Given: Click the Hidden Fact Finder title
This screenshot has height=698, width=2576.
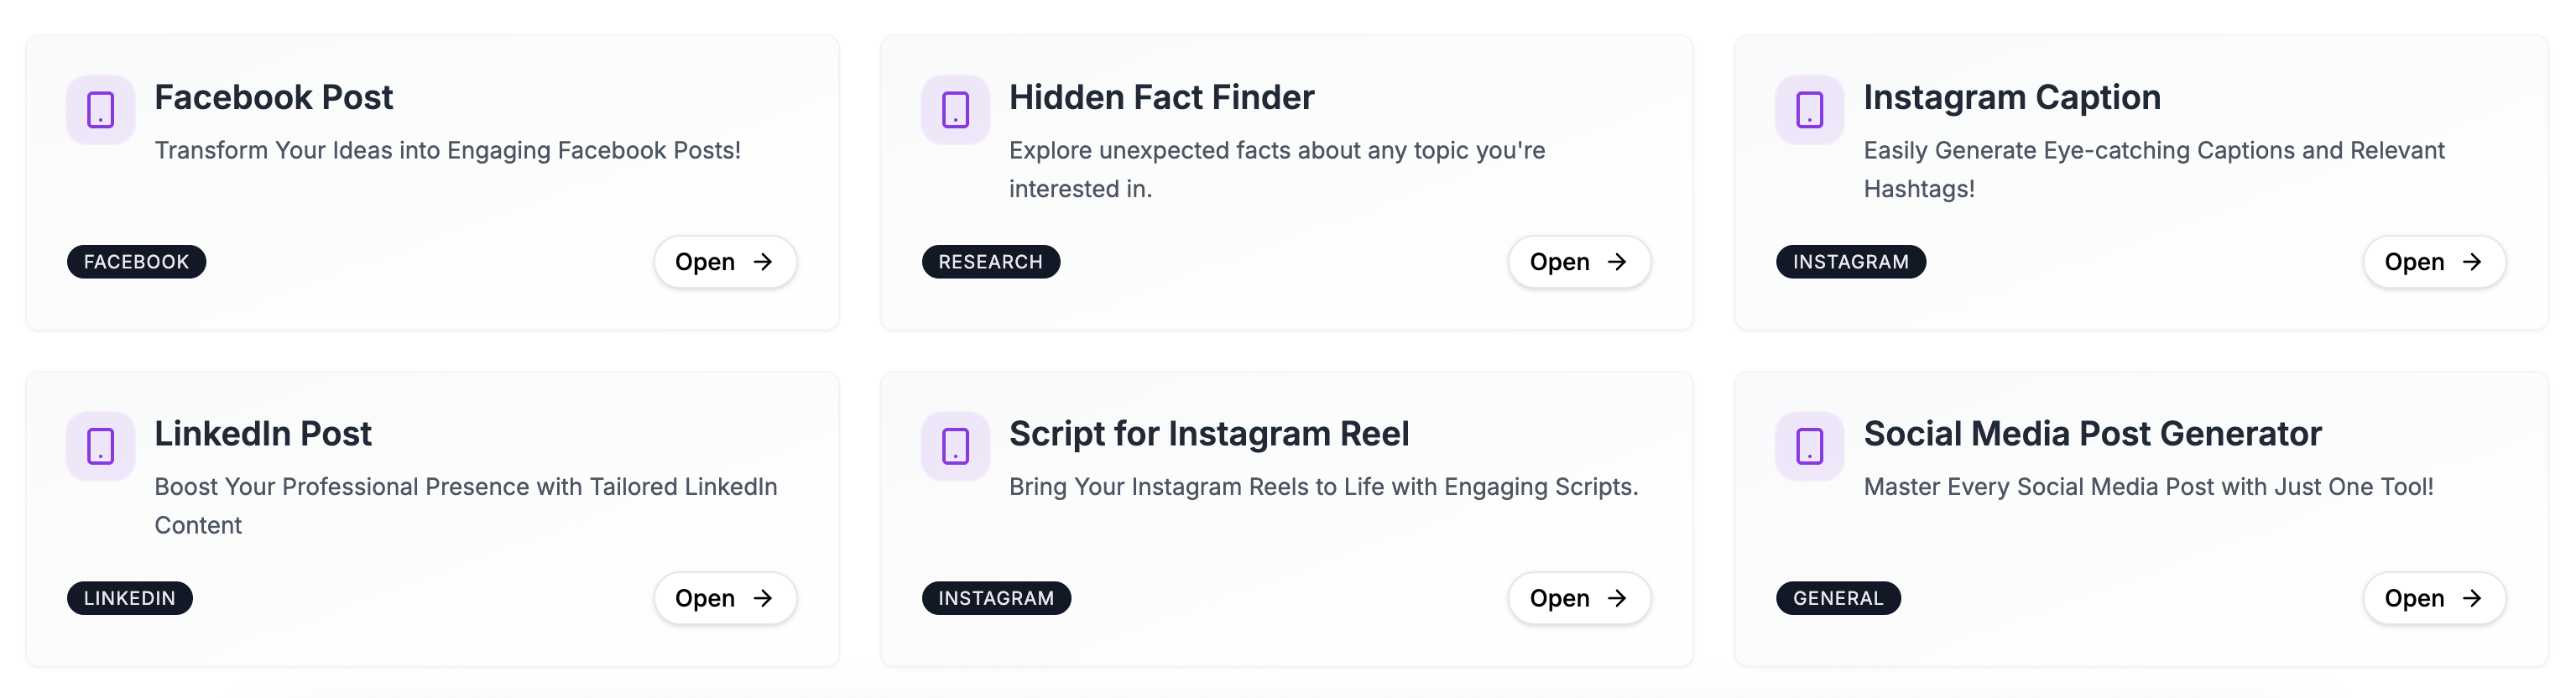Looking at the screenshot, I should (1161, 98).
